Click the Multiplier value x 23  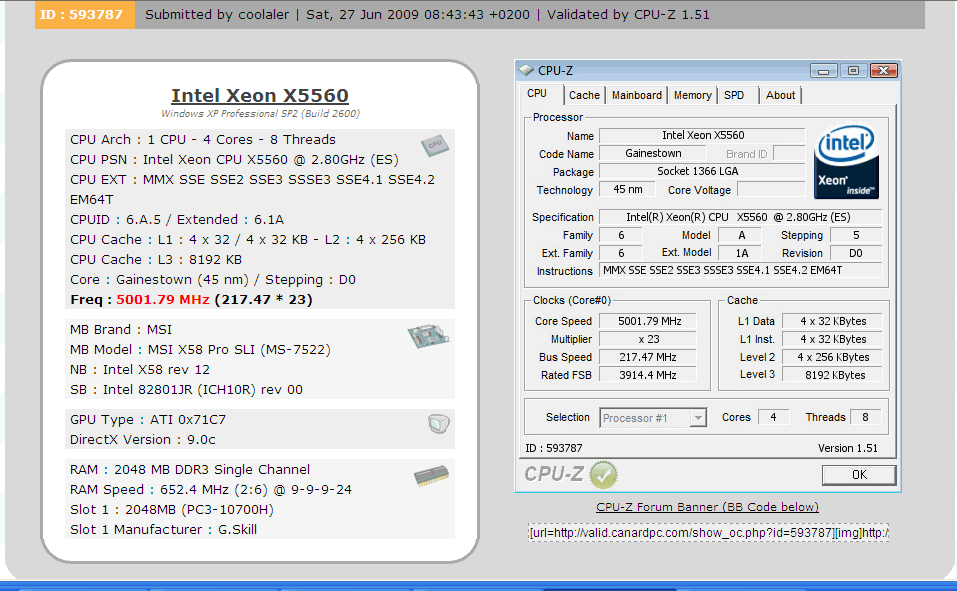click(648, 339)
